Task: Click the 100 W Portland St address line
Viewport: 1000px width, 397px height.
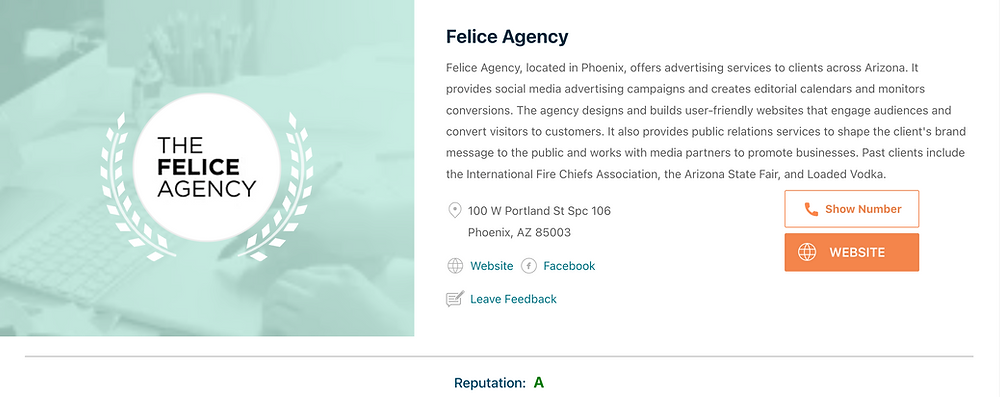Action: pos(539,211)
